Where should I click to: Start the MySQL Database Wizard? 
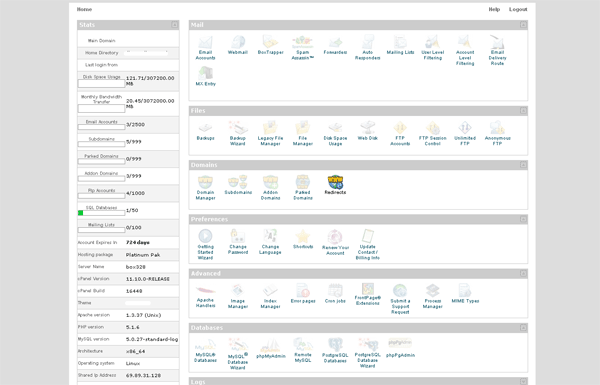click(238, 354)
